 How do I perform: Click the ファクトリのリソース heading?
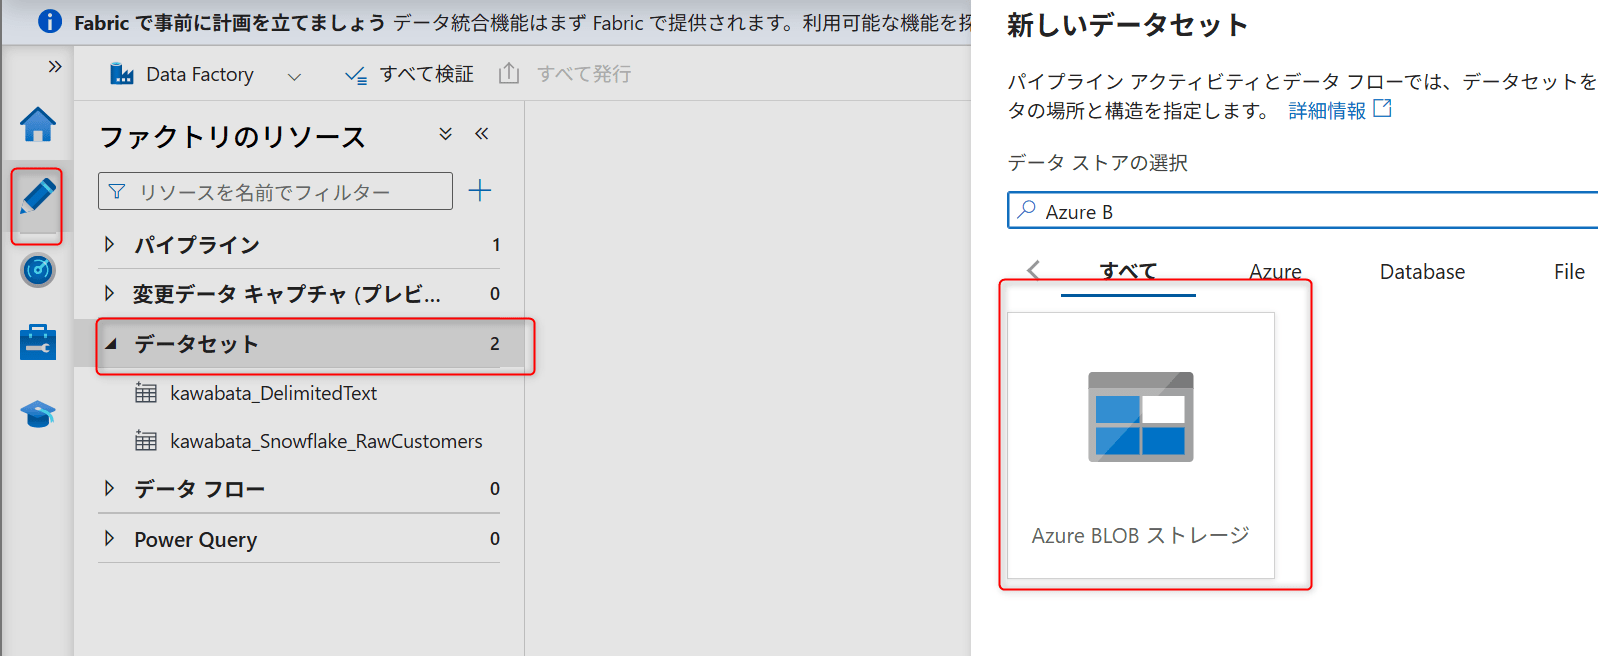(x=232, y=137)
